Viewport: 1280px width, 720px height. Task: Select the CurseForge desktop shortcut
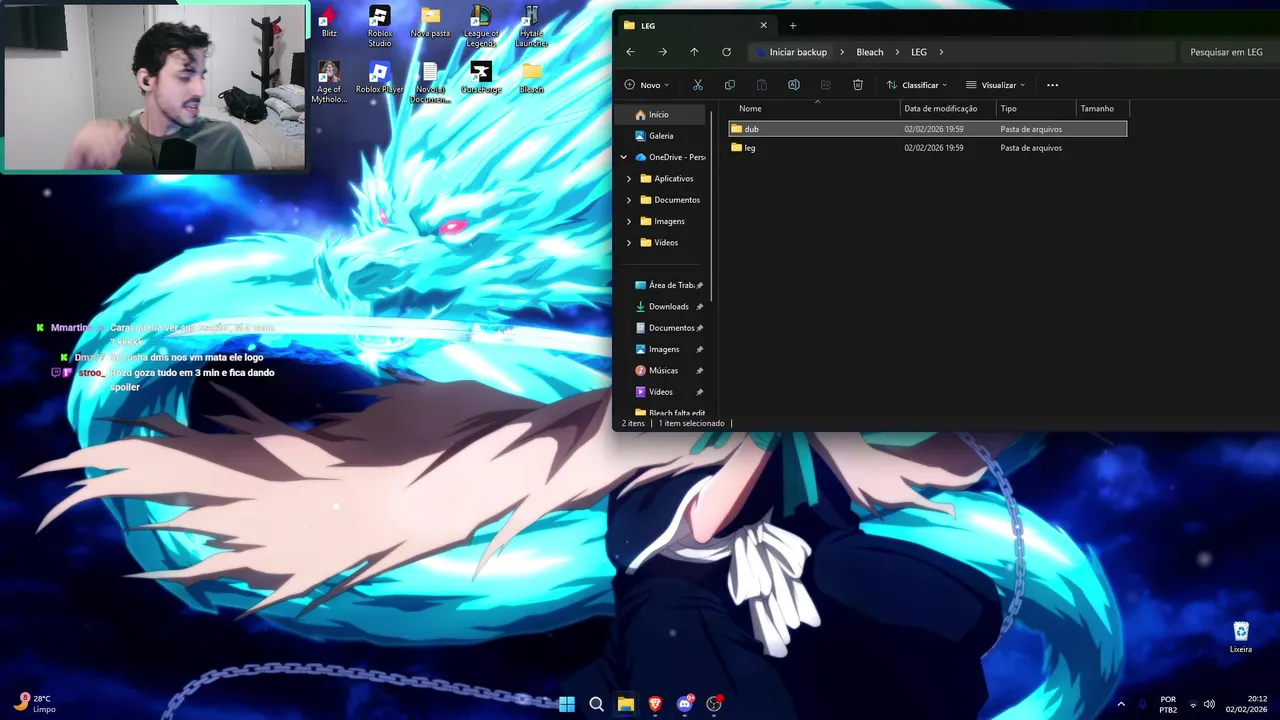(x=481, y=78)
